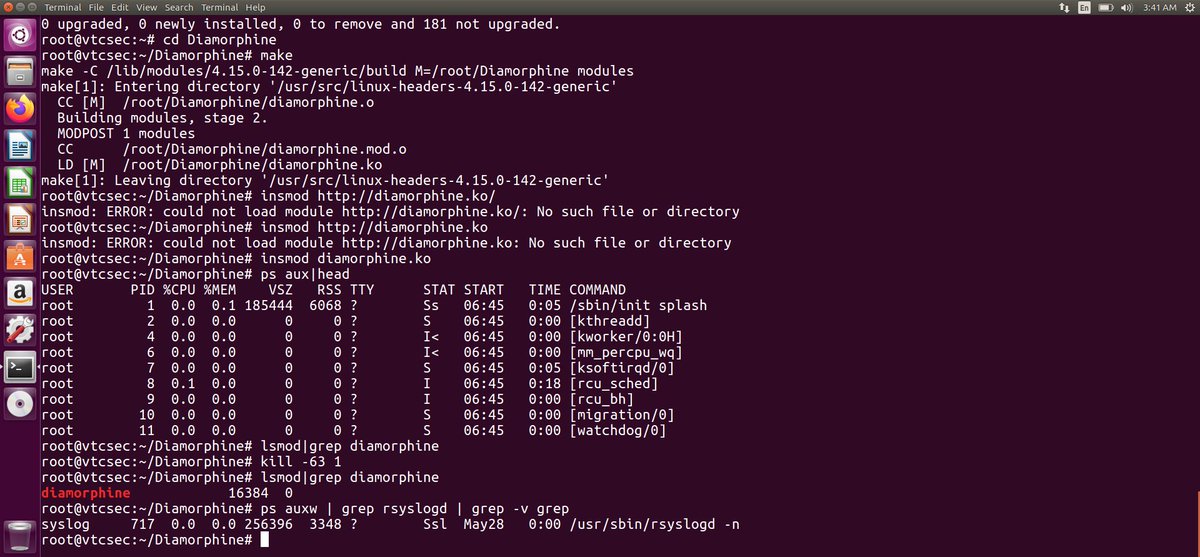Click the 'make[1]: Leaving directory' line

[x=324, y=180]
